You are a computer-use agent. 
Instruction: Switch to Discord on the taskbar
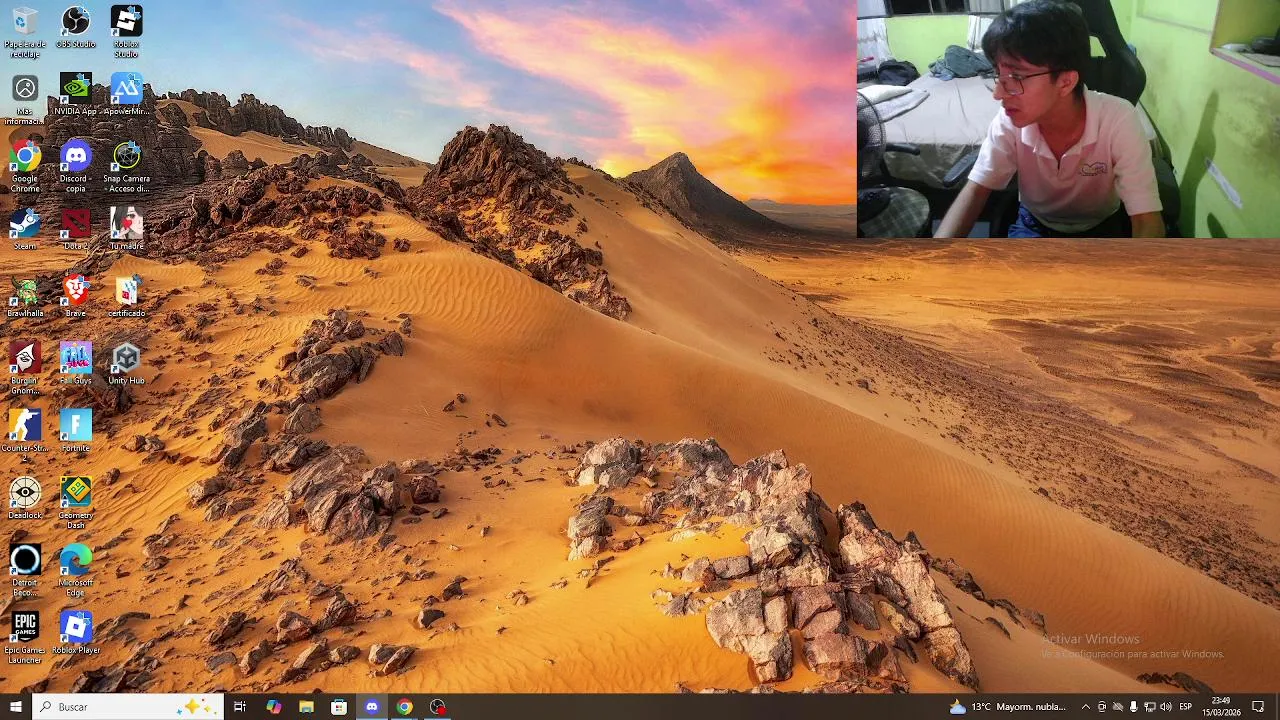coord(372,707)
